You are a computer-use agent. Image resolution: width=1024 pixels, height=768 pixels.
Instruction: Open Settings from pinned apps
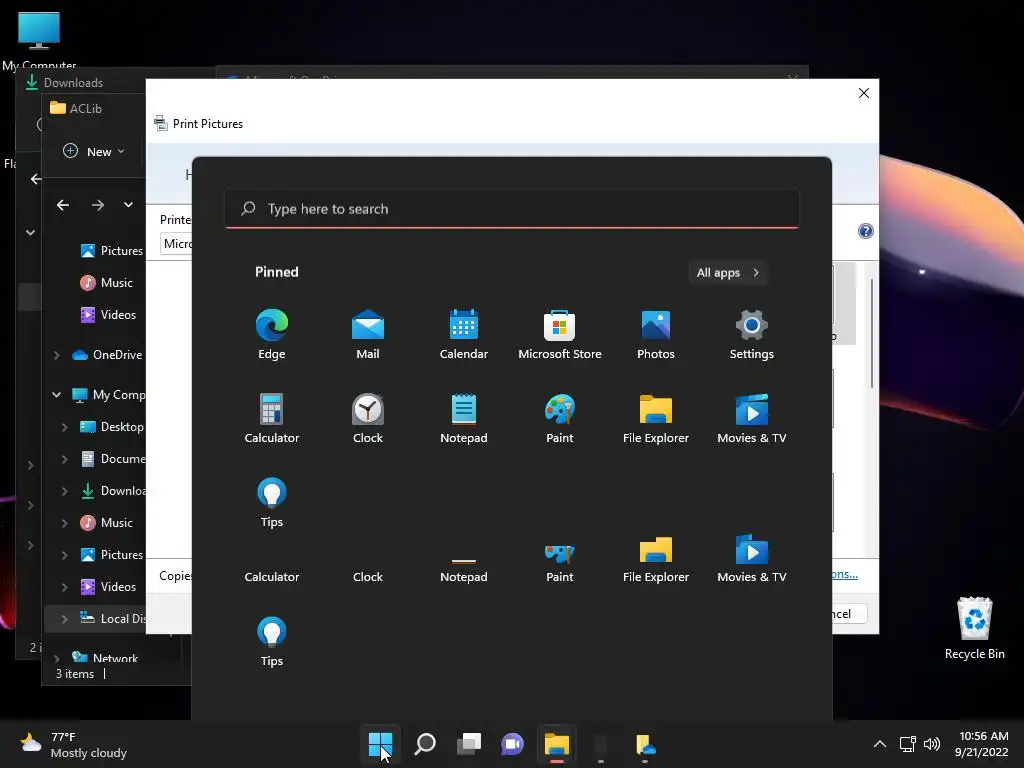coord(752,334)
